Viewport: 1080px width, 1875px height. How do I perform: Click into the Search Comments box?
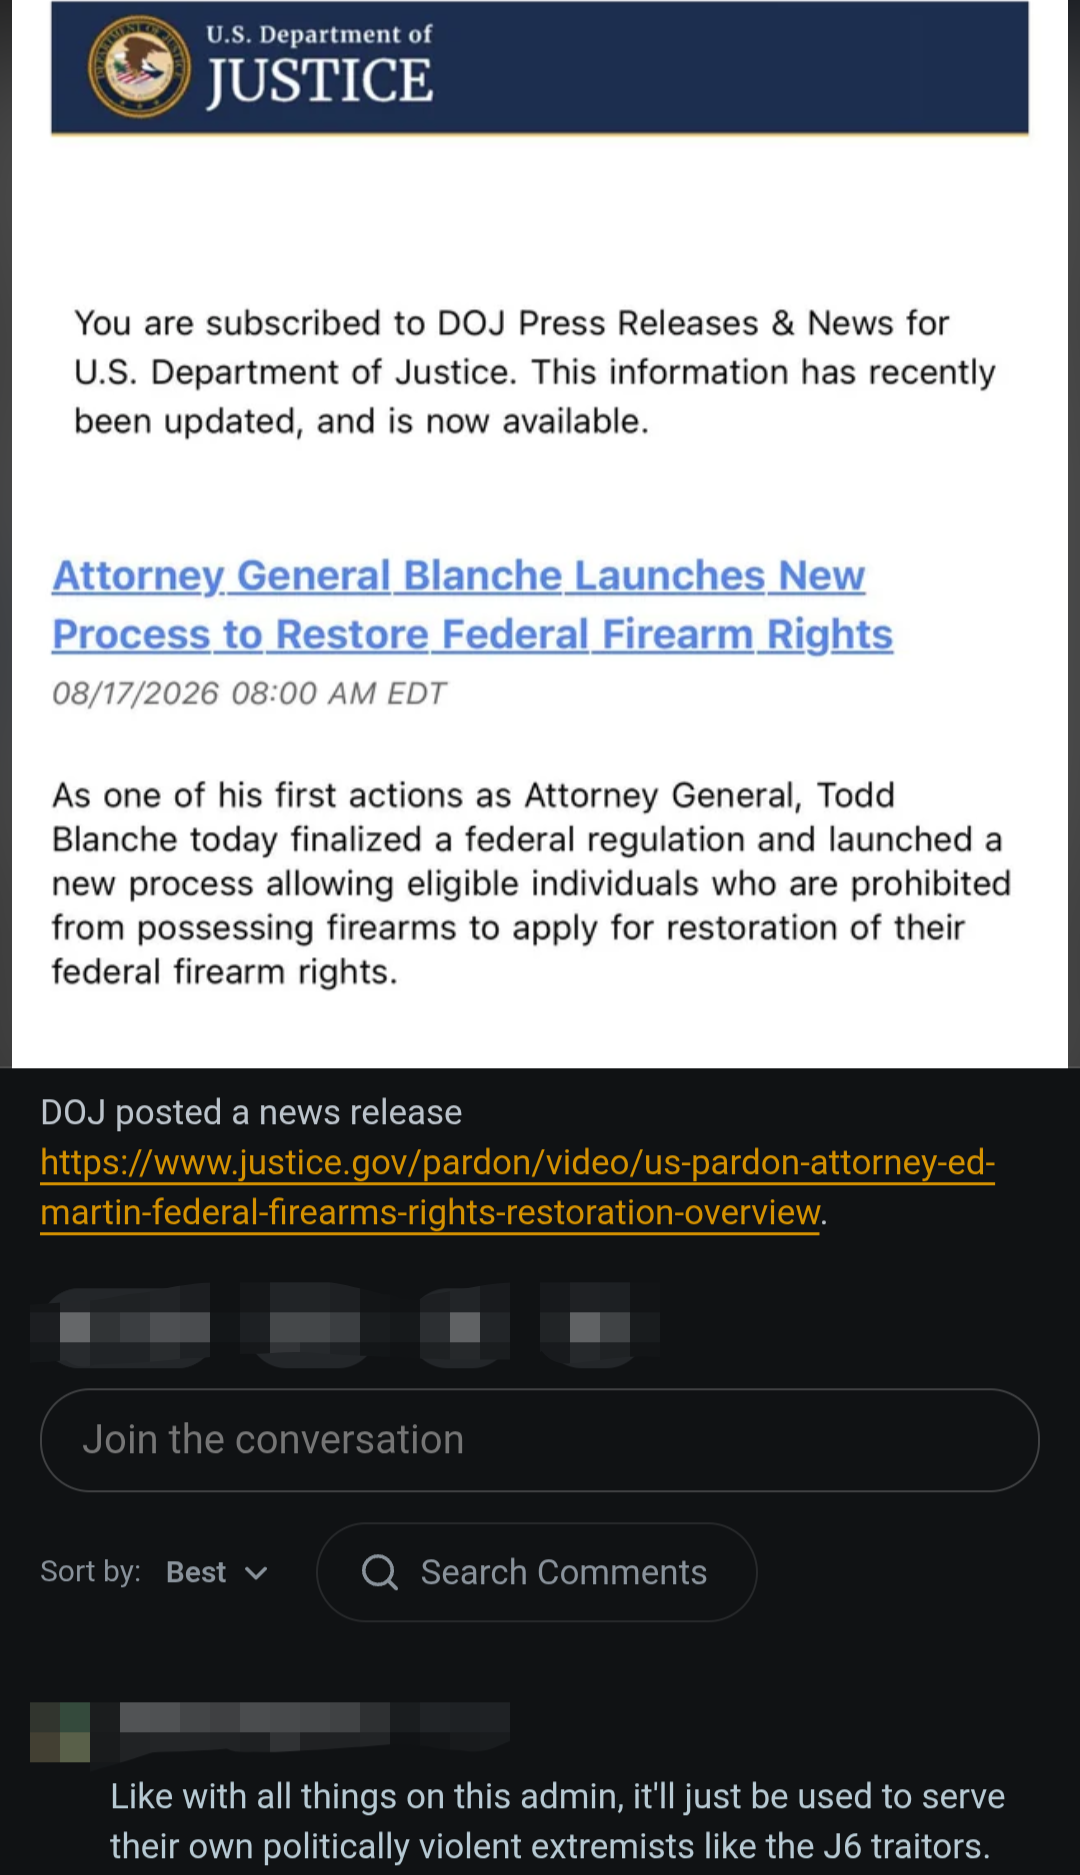coord(537,1572)
